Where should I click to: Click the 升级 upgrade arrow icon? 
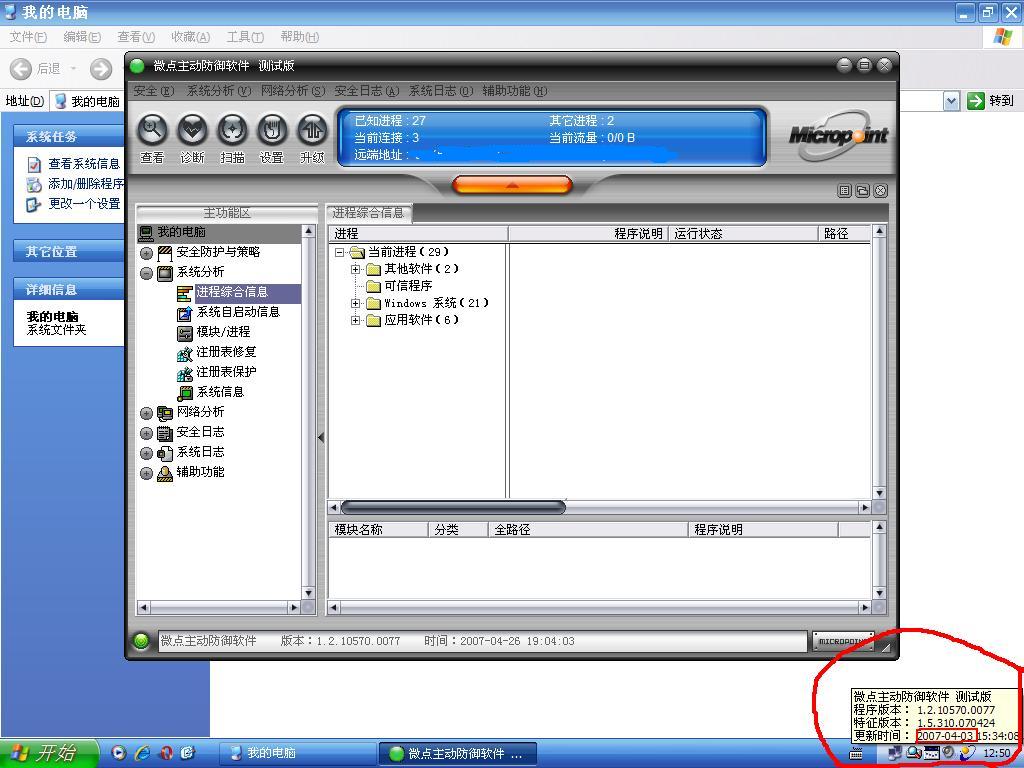312,131
